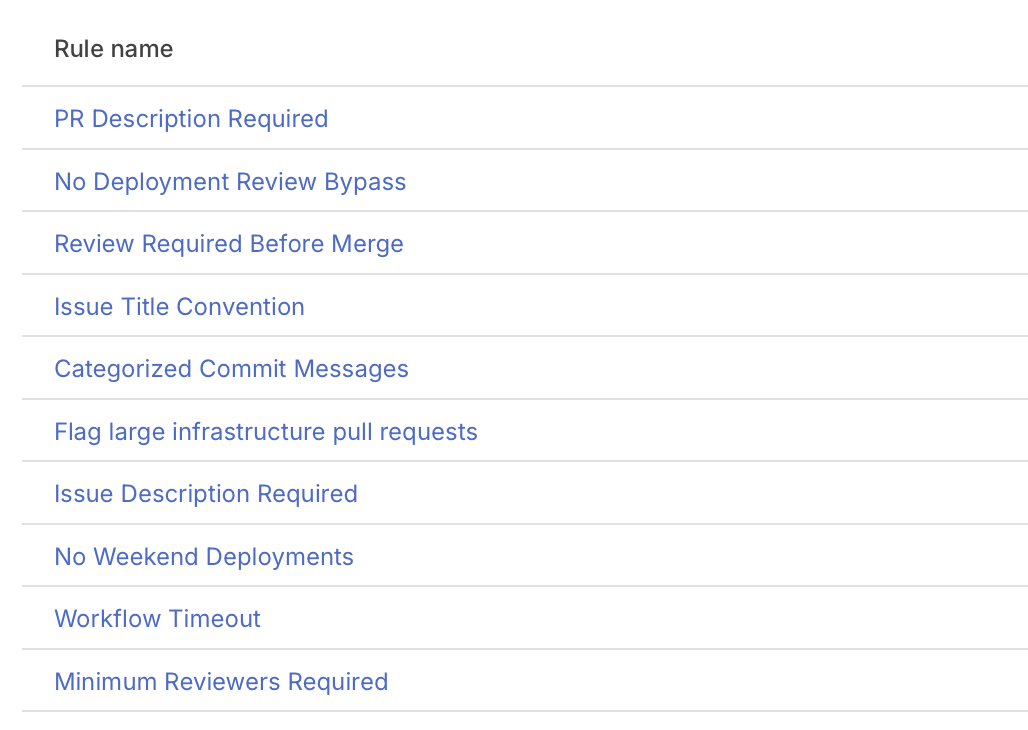Screen dimensions: 1028x730
Task: Navigate to the rule flagging infrastructure PRs
Action: (266, 432)
